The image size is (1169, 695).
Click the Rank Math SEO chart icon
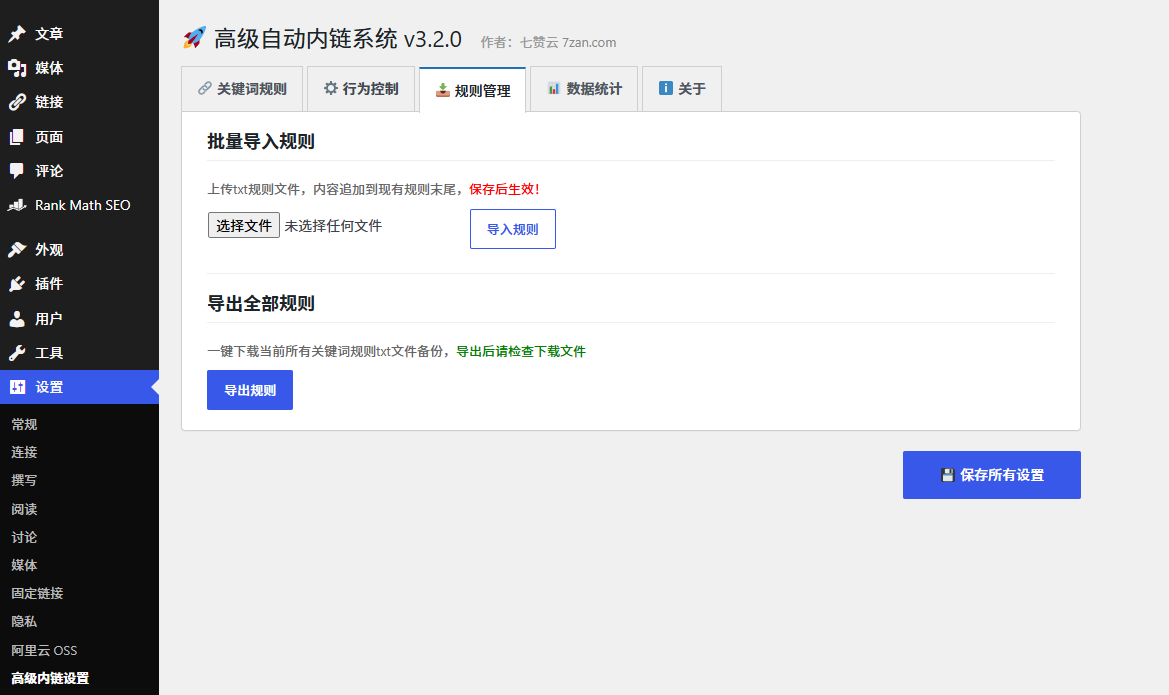pyautogui.click(x=17, y=205)
